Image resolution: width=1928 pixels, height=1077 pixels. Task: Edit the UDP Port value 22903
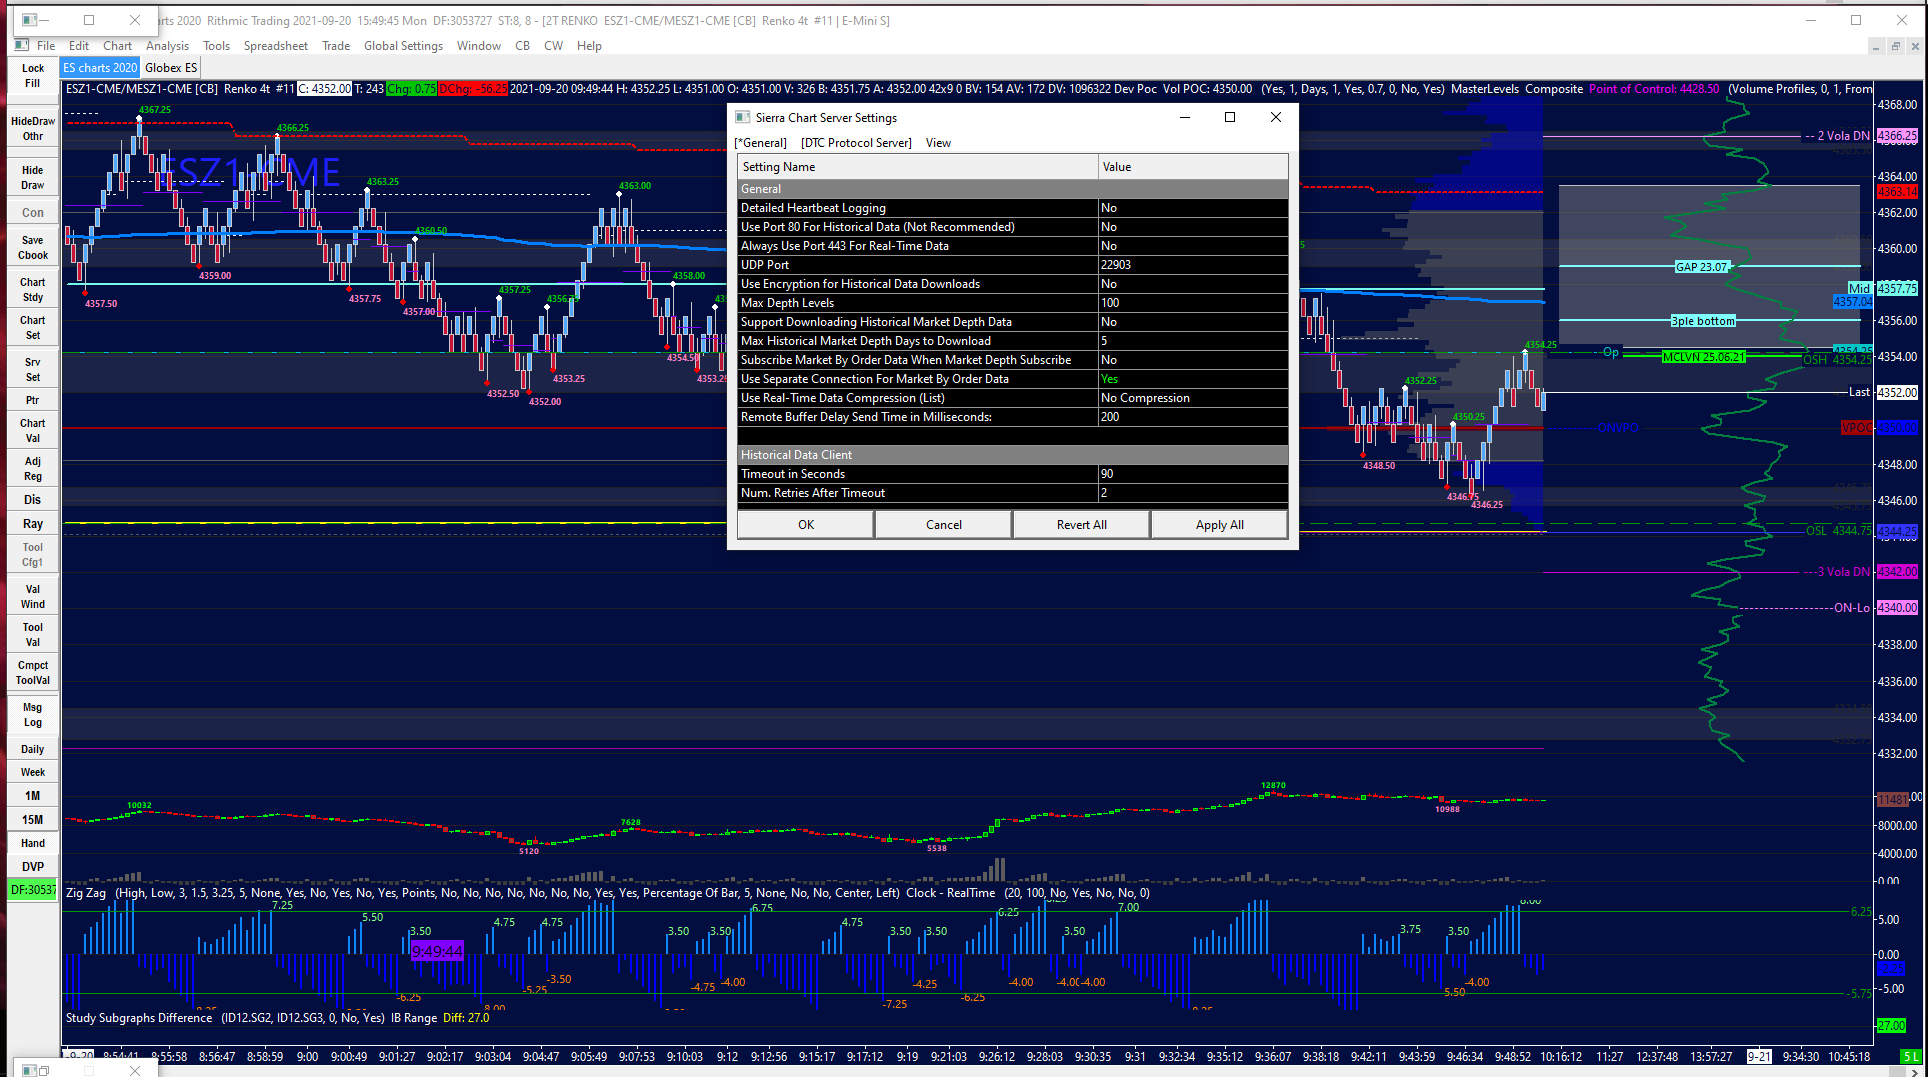click(x=1193, y=265)
